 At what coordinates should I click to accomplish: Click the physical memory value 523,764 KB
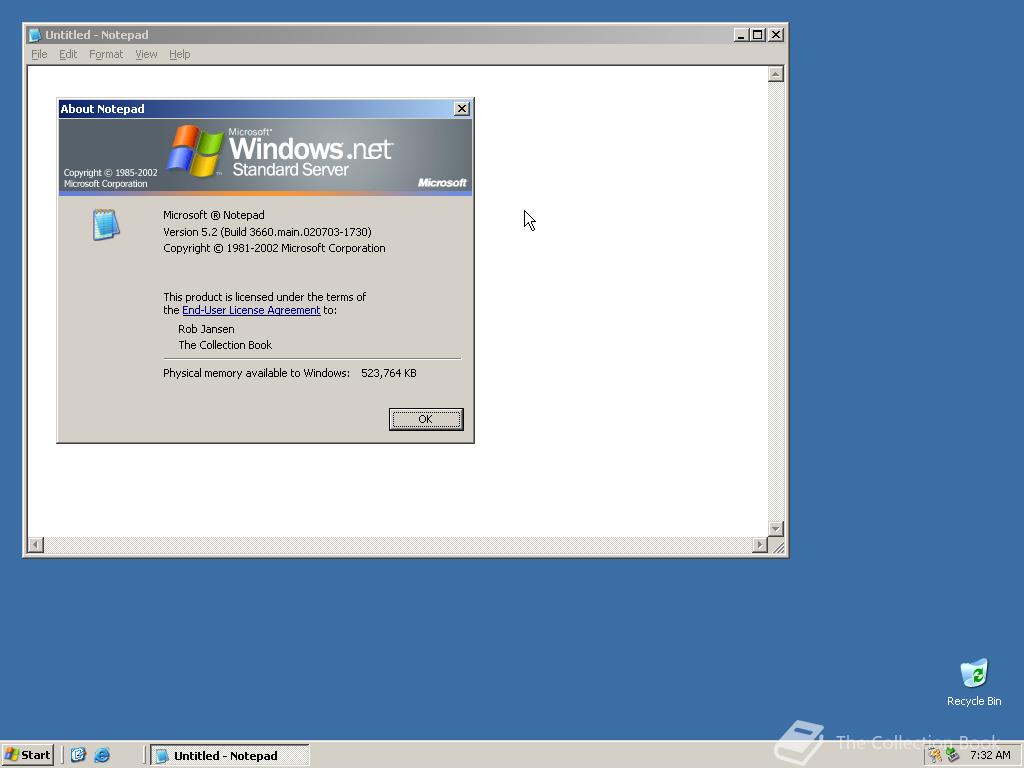coord(389,373)
